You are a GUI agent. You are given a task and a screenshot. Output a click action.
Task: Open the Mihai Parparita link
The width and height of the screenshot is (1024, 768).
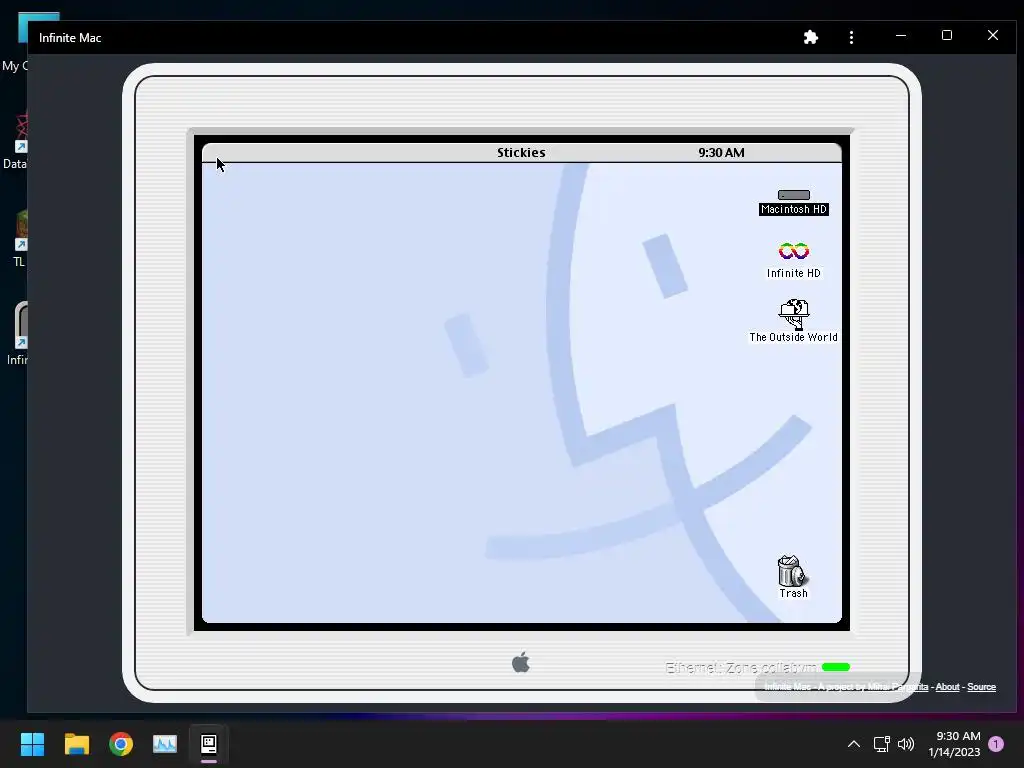pyautogui.click(x=897, y=686)
